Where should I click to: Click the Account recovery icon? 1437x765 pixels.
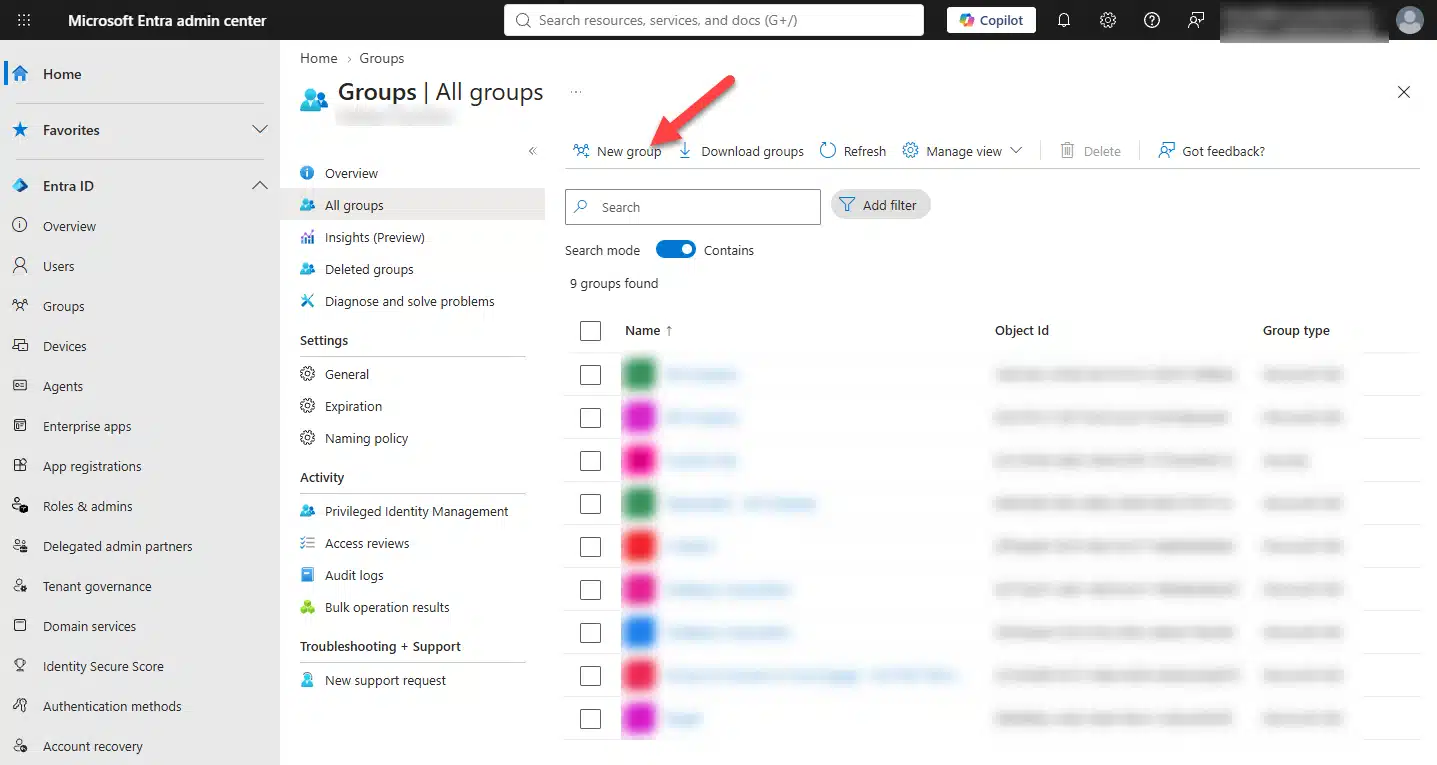point(20,746)
